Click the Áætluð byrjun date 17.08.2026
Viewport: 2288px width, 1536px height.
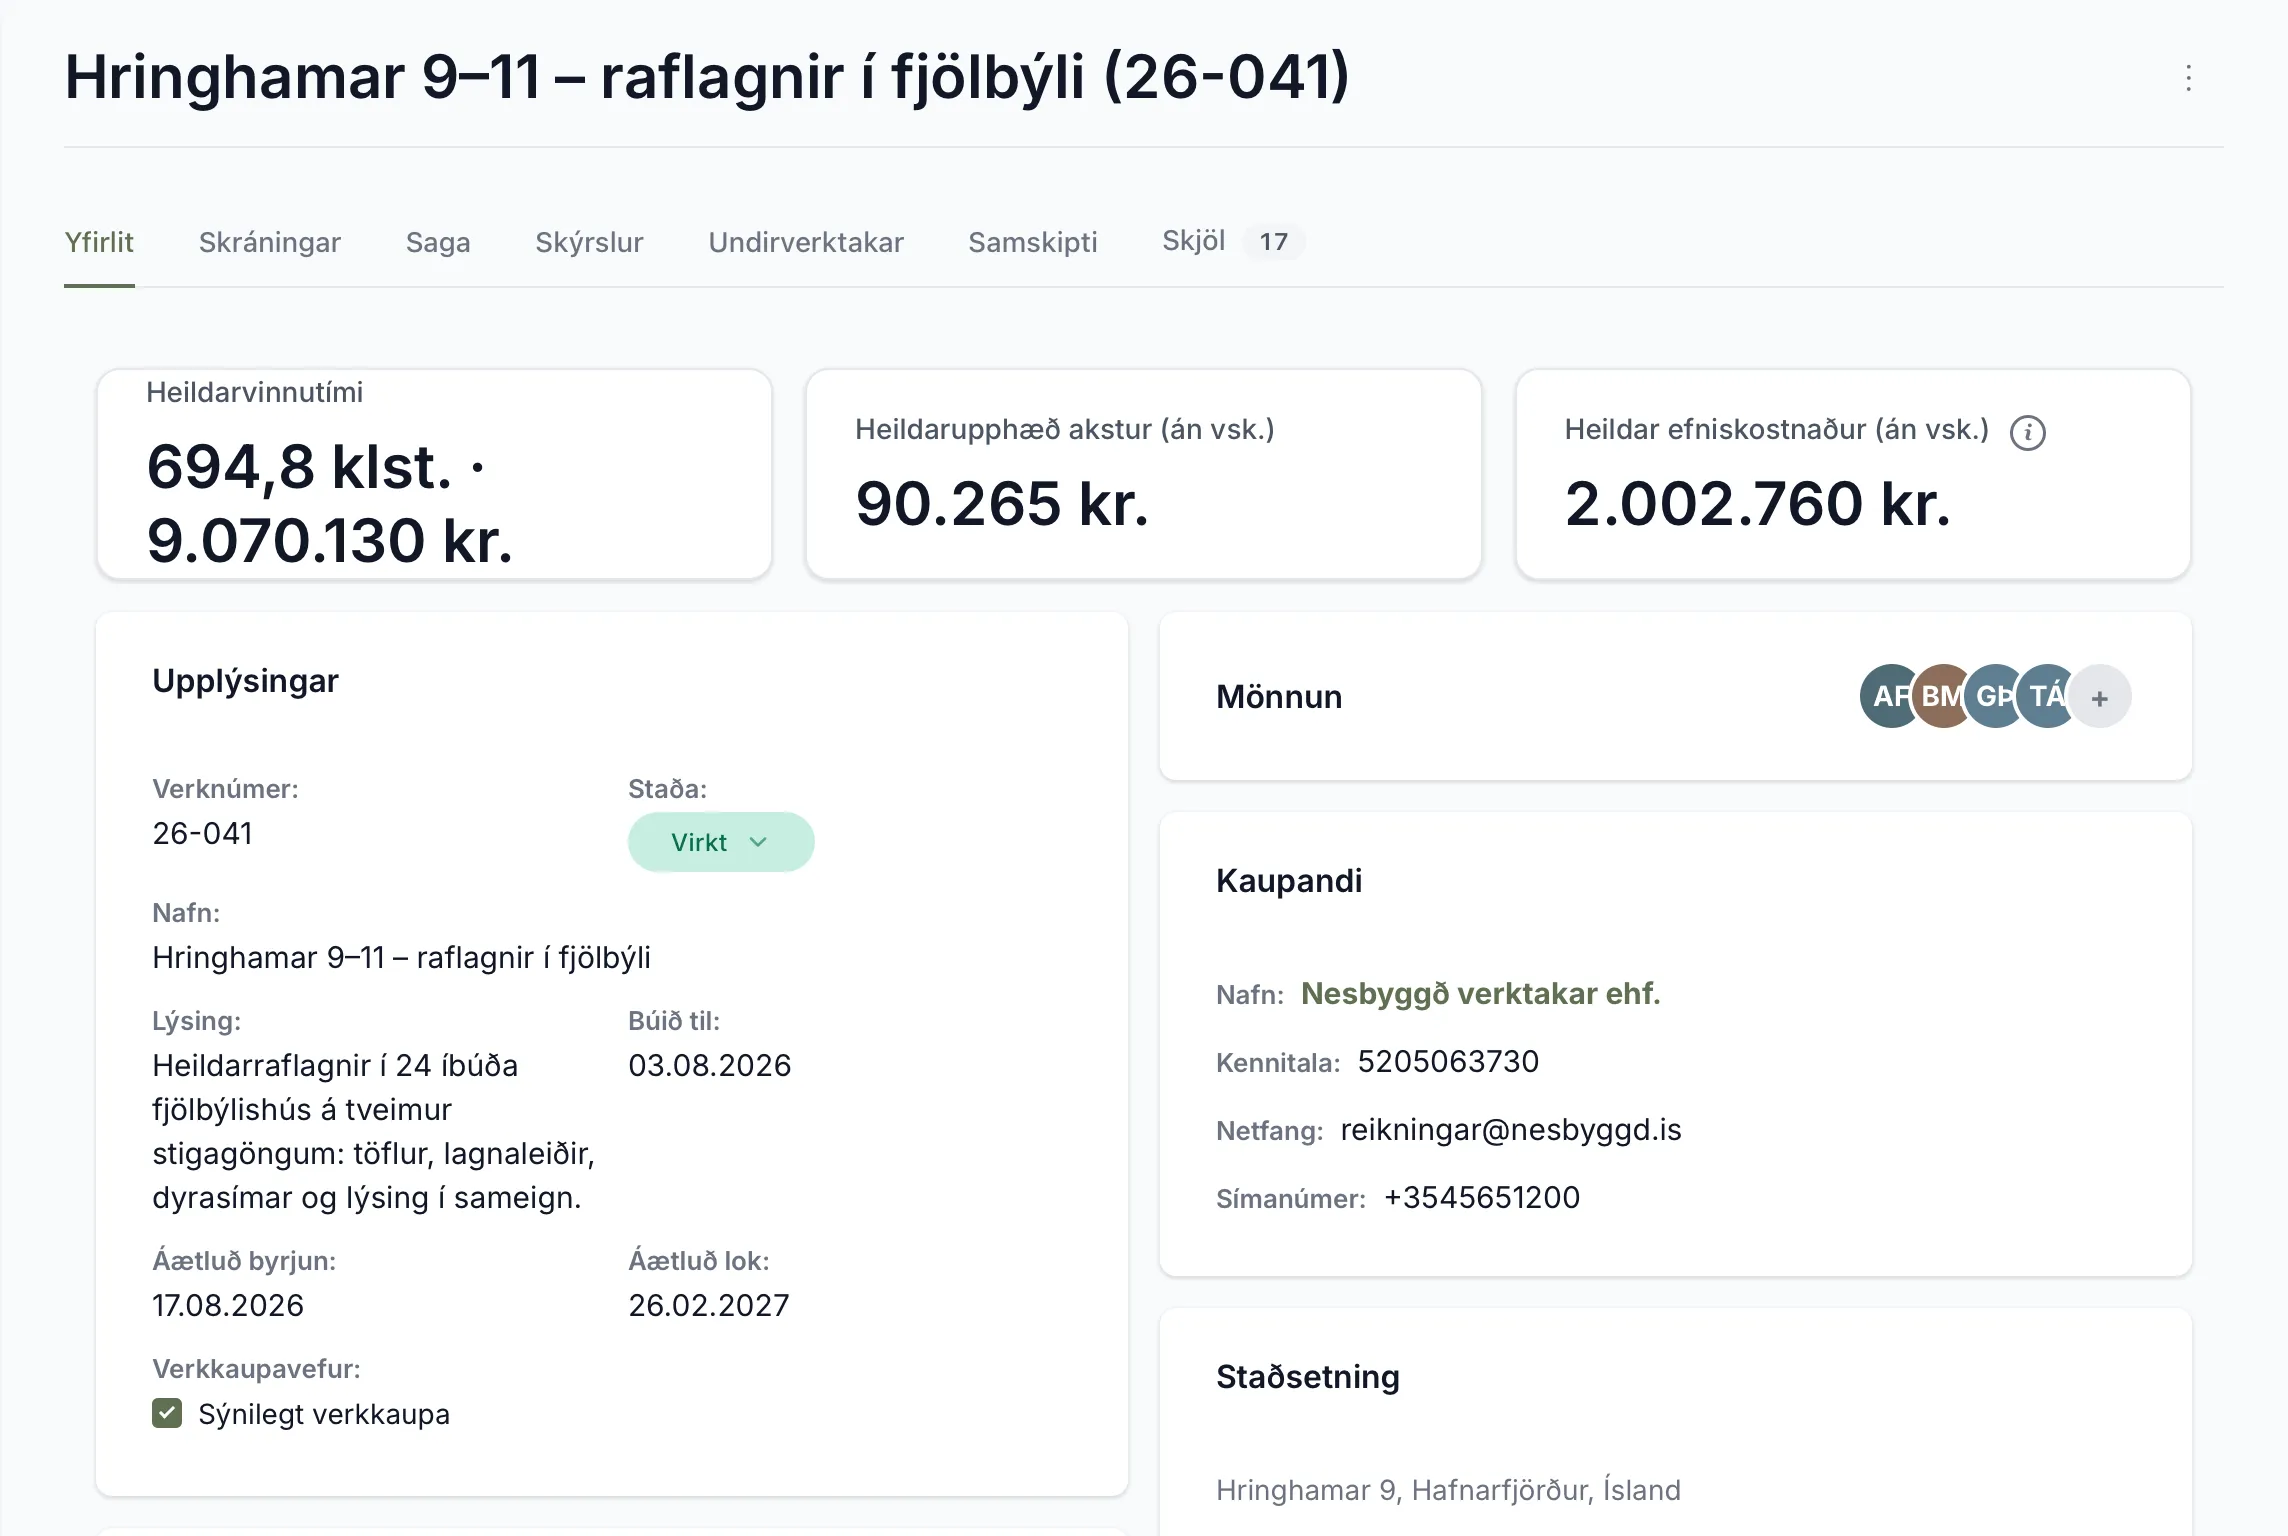(228, 1305)
